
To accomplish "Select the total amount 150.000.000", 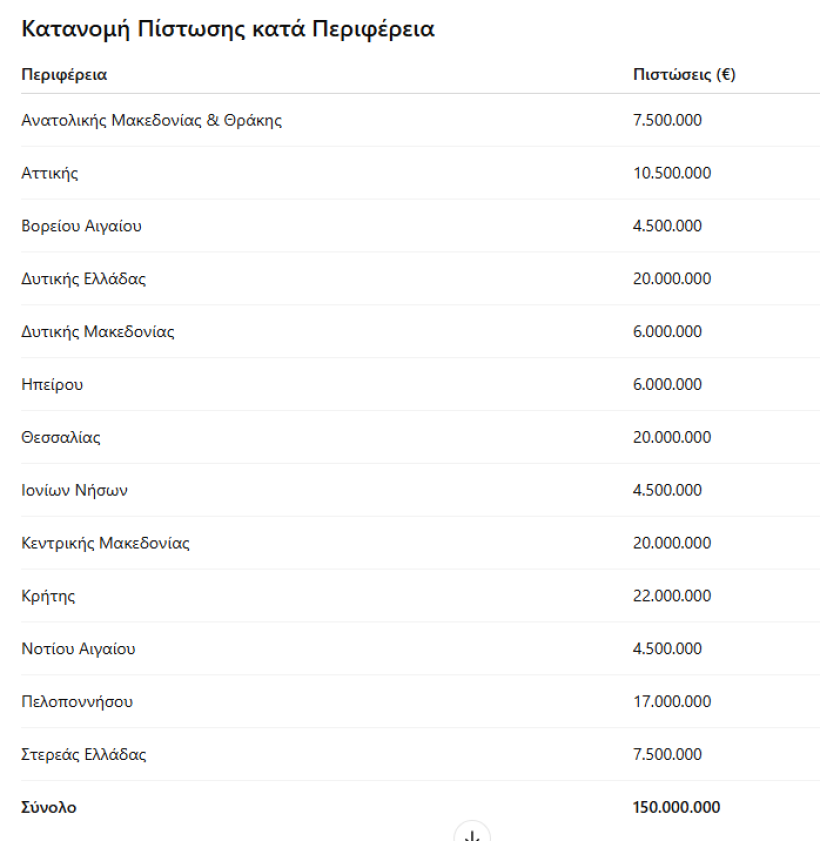I will [x=676, y=807].
